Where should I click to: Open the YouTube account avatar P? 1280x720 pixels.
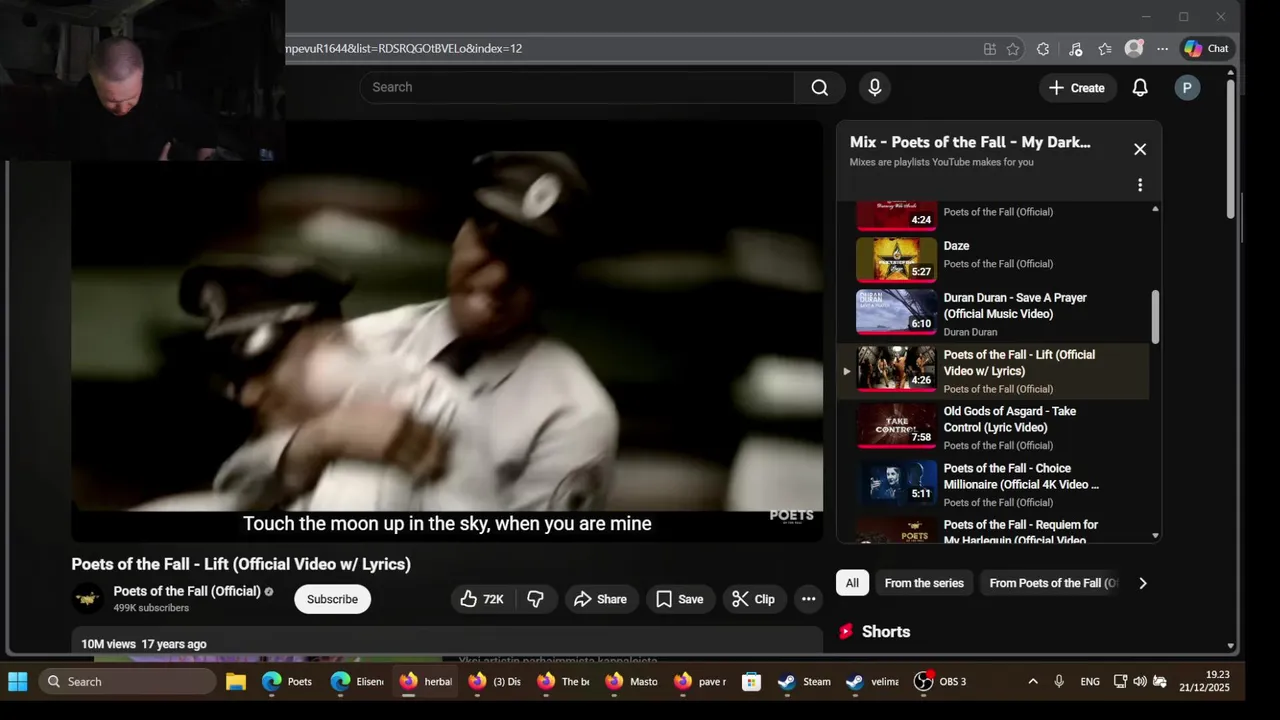click(1187, 88)
